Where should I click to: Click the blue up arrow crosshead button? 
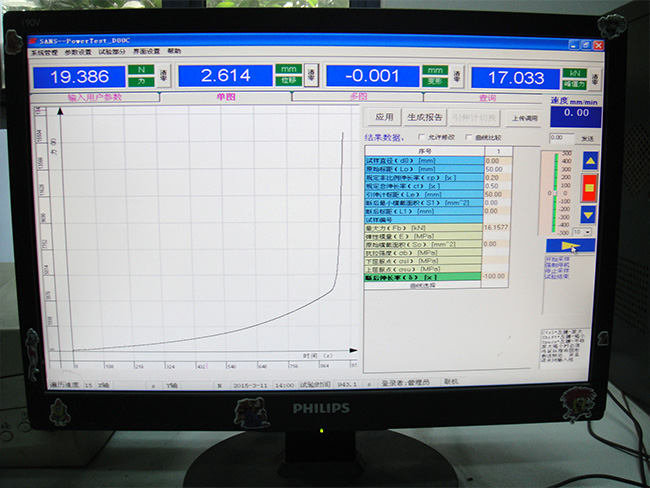589,160
